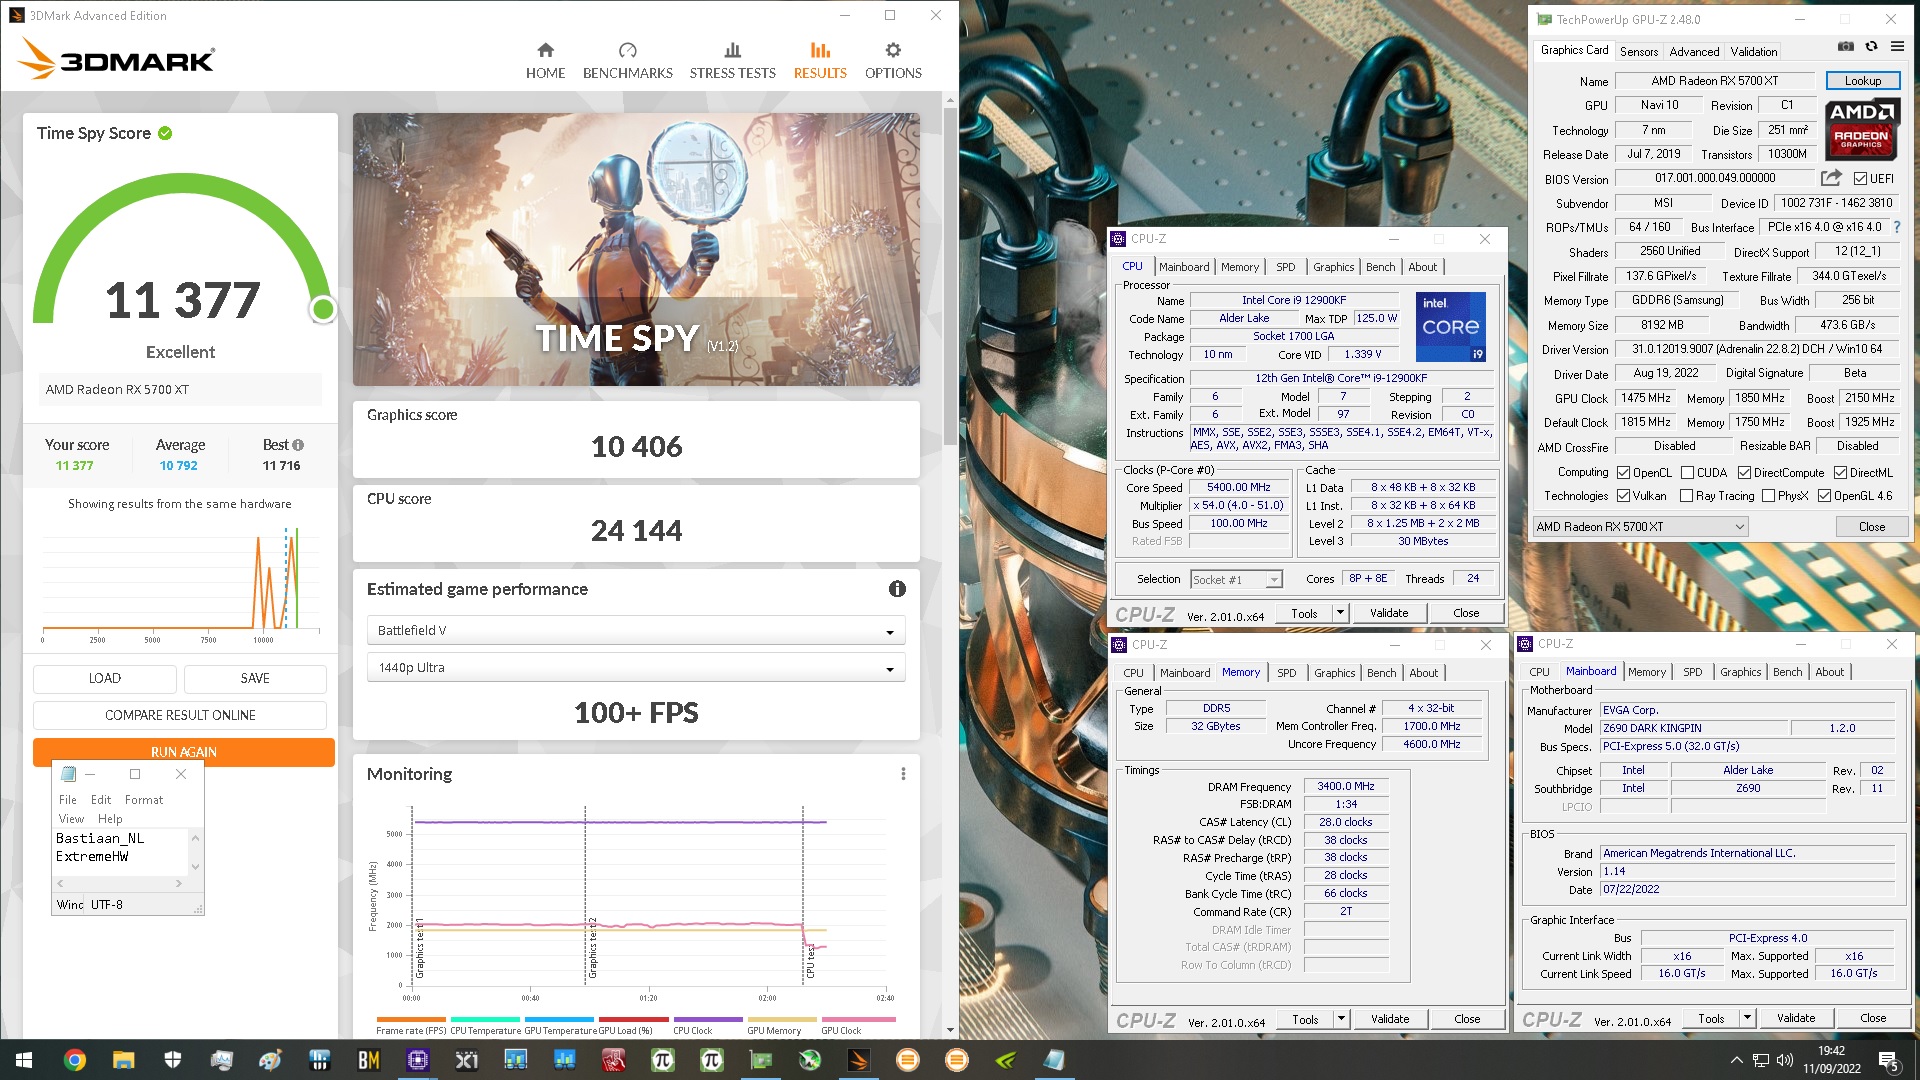Click the Intel Core i9 logo in CPU-Z
Viewport: 1920px width, 1080px height.
(1451, 326)
